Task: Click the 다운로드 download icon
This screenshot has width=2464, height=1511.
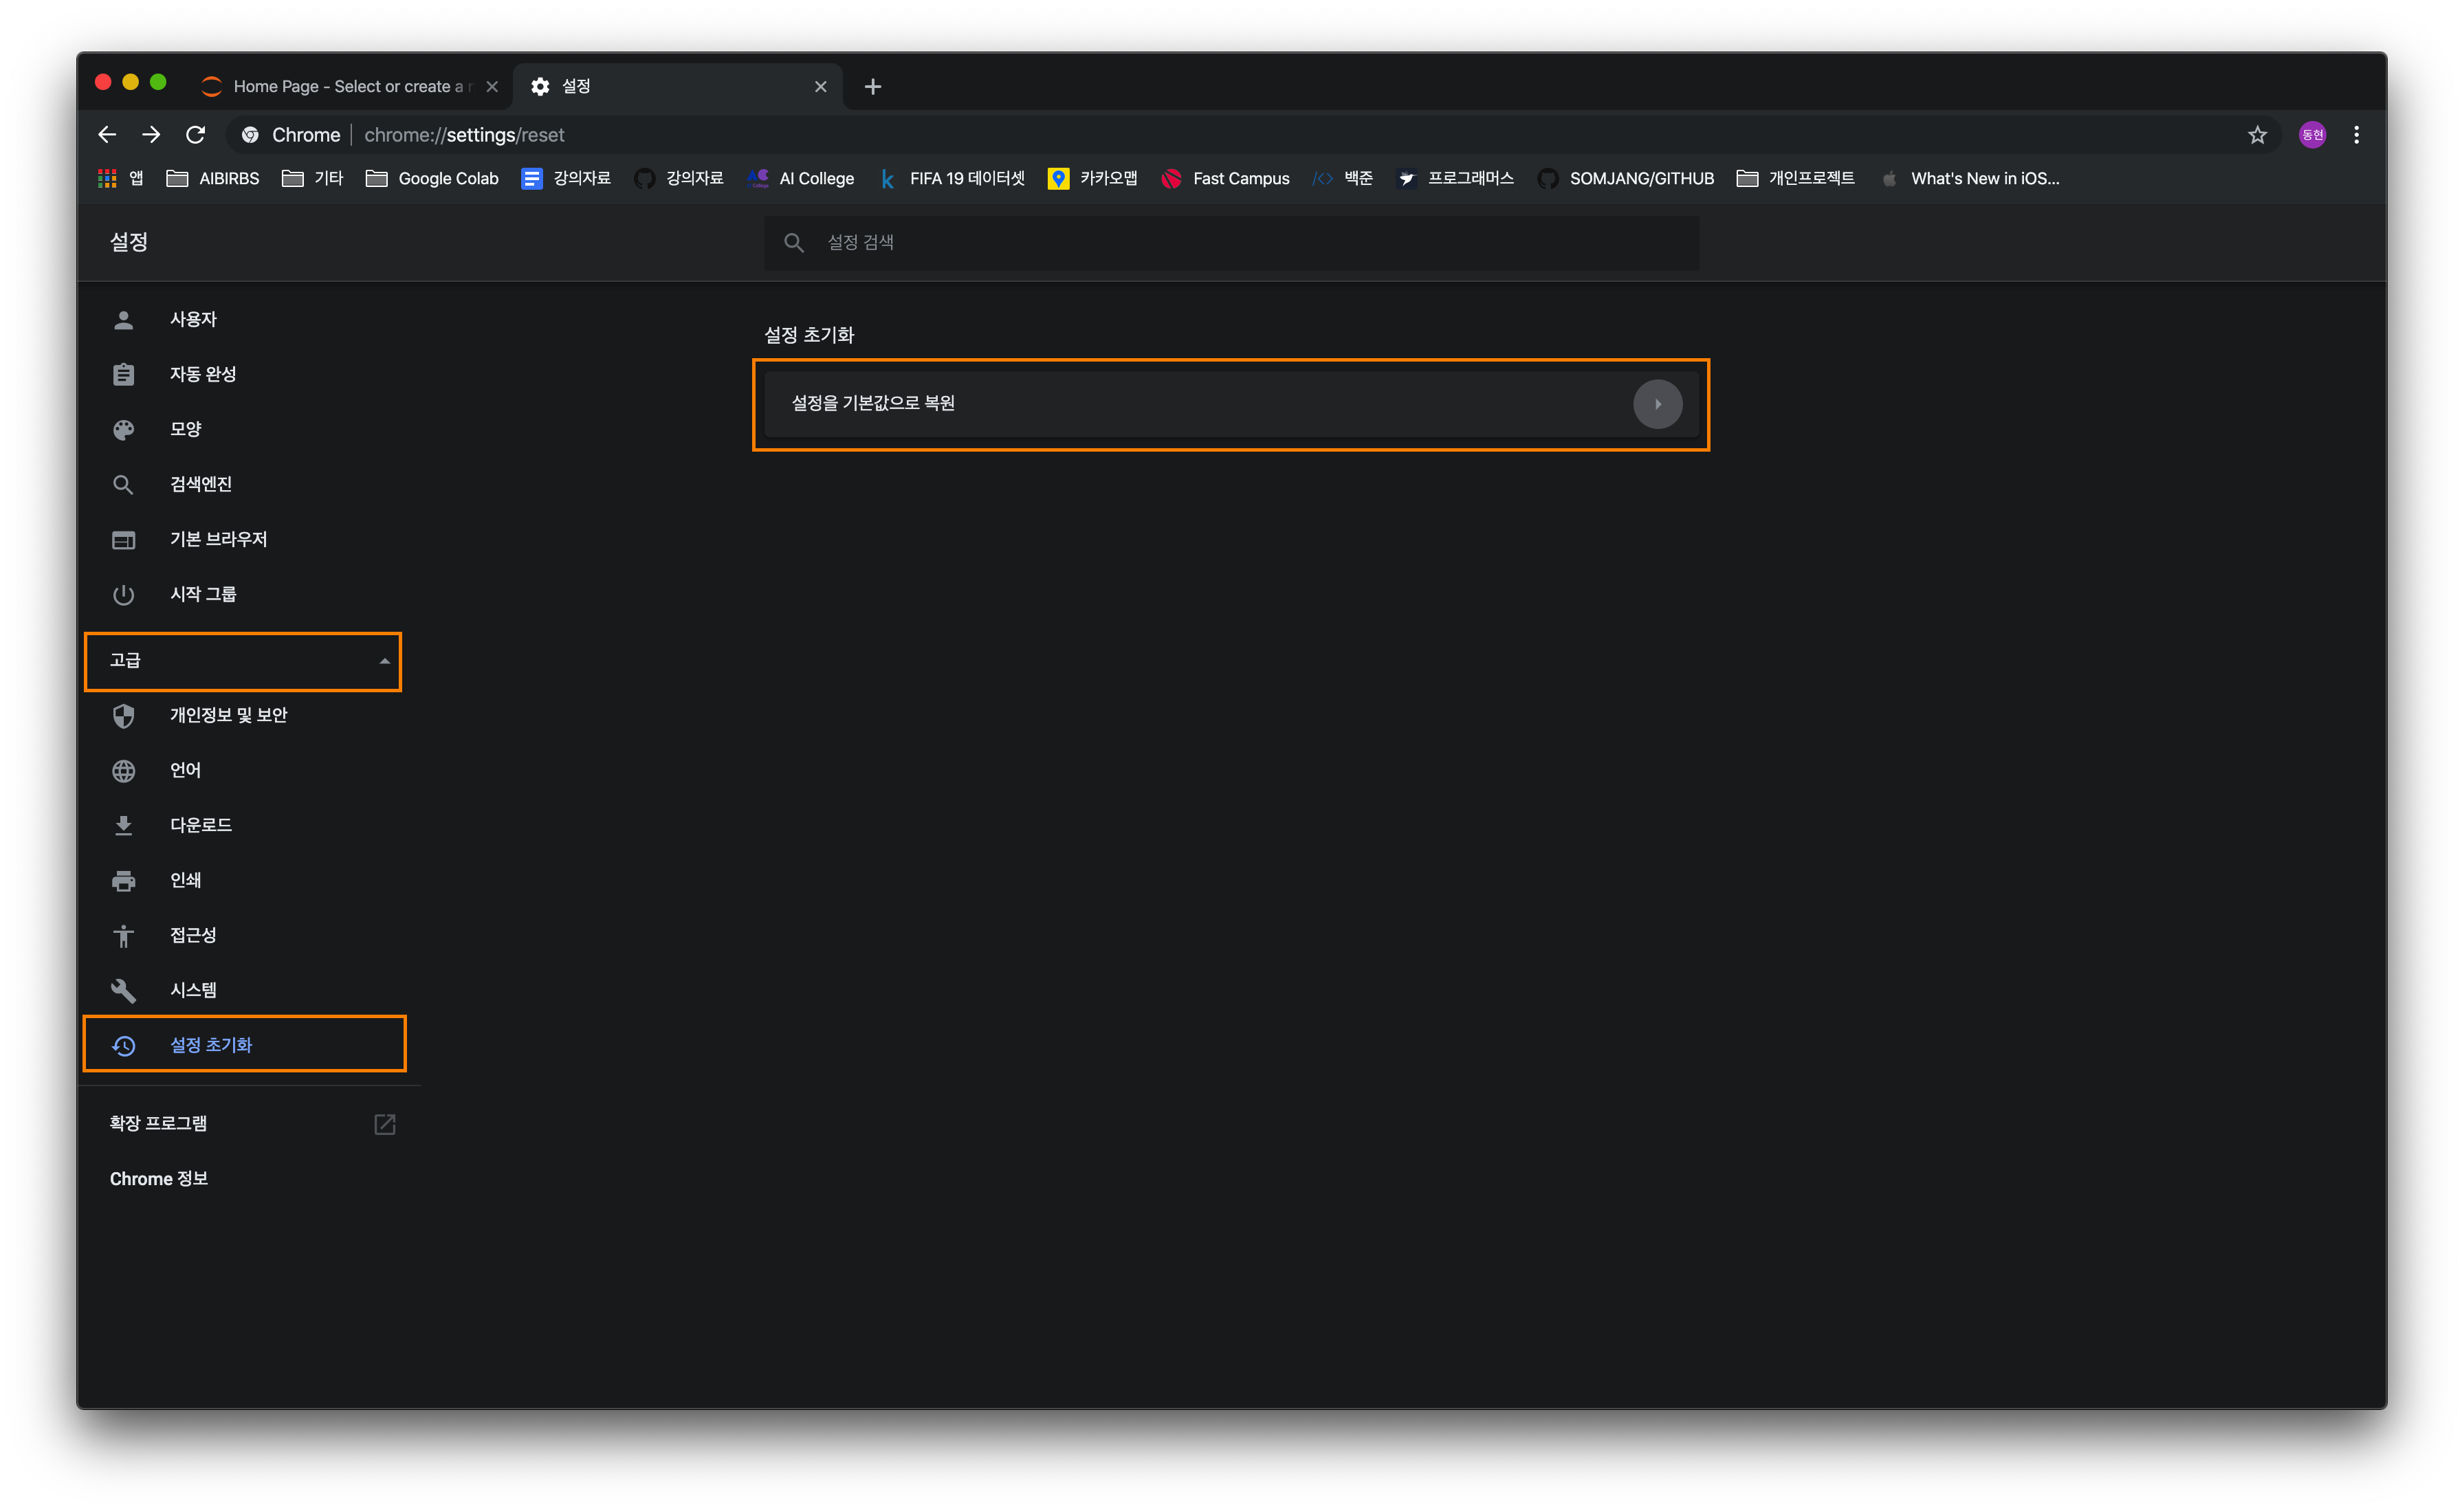Action: [x=123, y=826]
